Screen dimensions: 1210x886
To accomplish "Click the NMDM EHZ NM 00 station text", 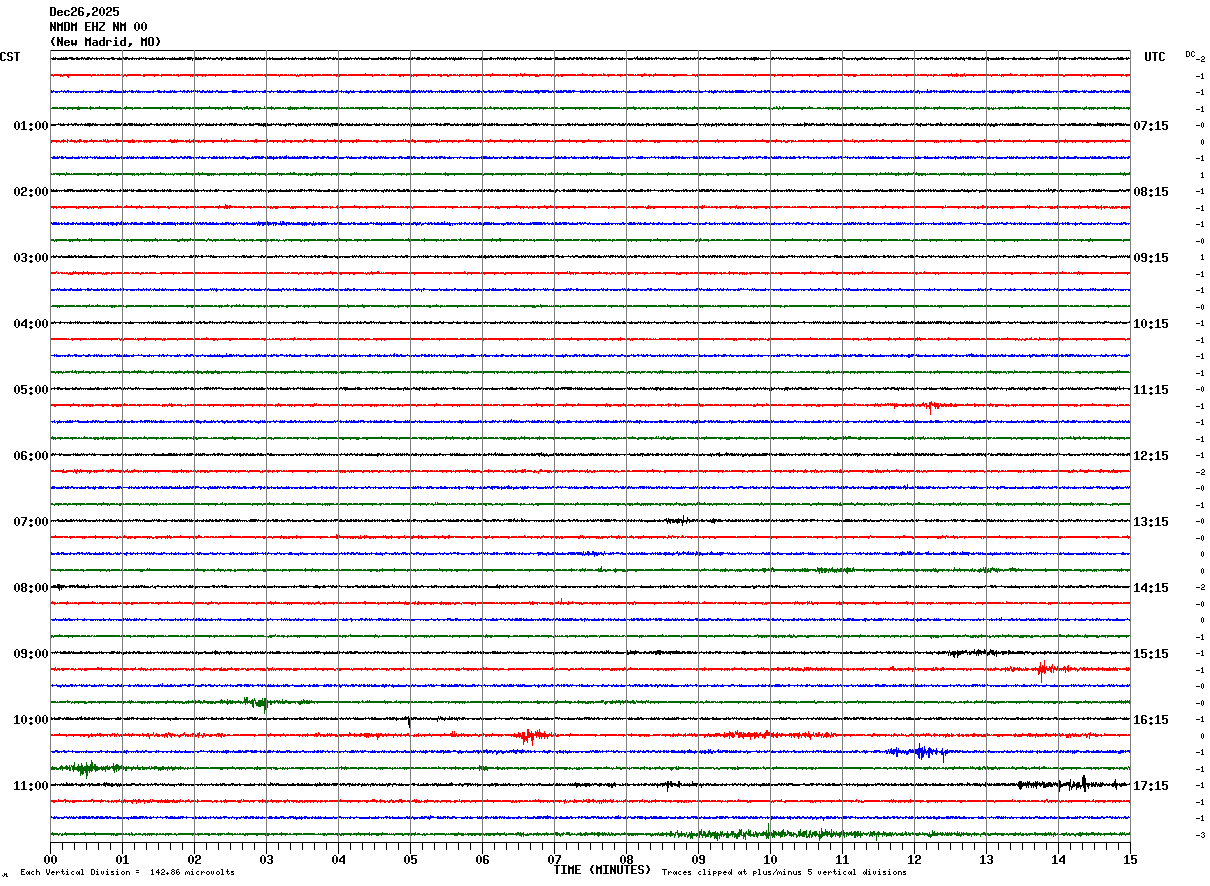I will pos(98,27).
